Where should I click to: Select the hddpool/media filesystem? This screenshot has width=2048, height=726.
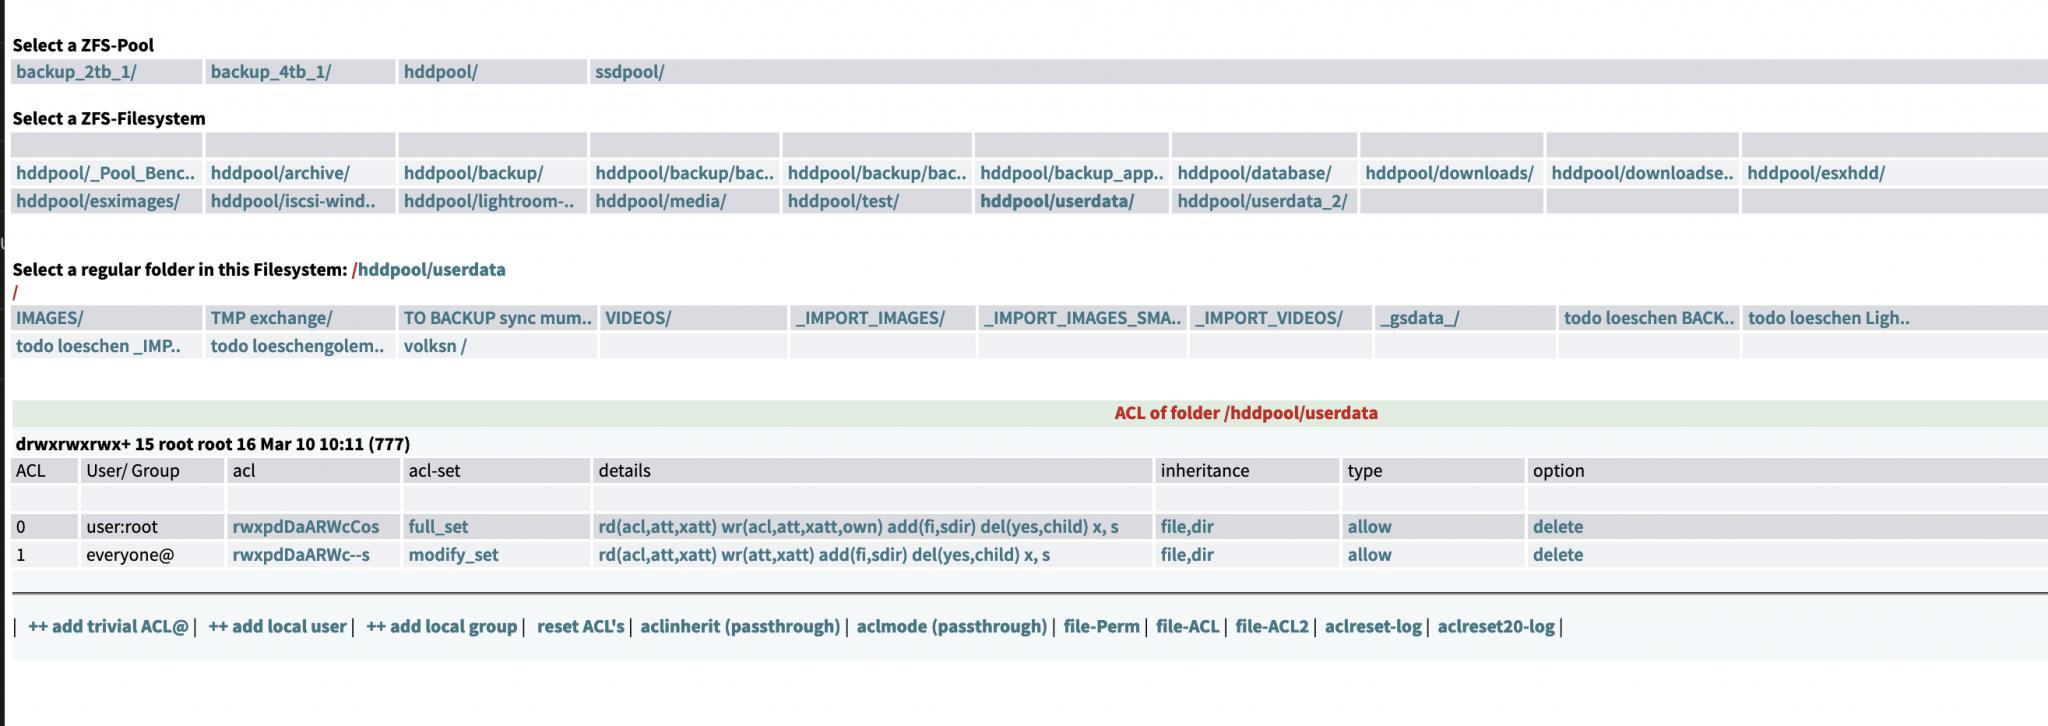660,201
